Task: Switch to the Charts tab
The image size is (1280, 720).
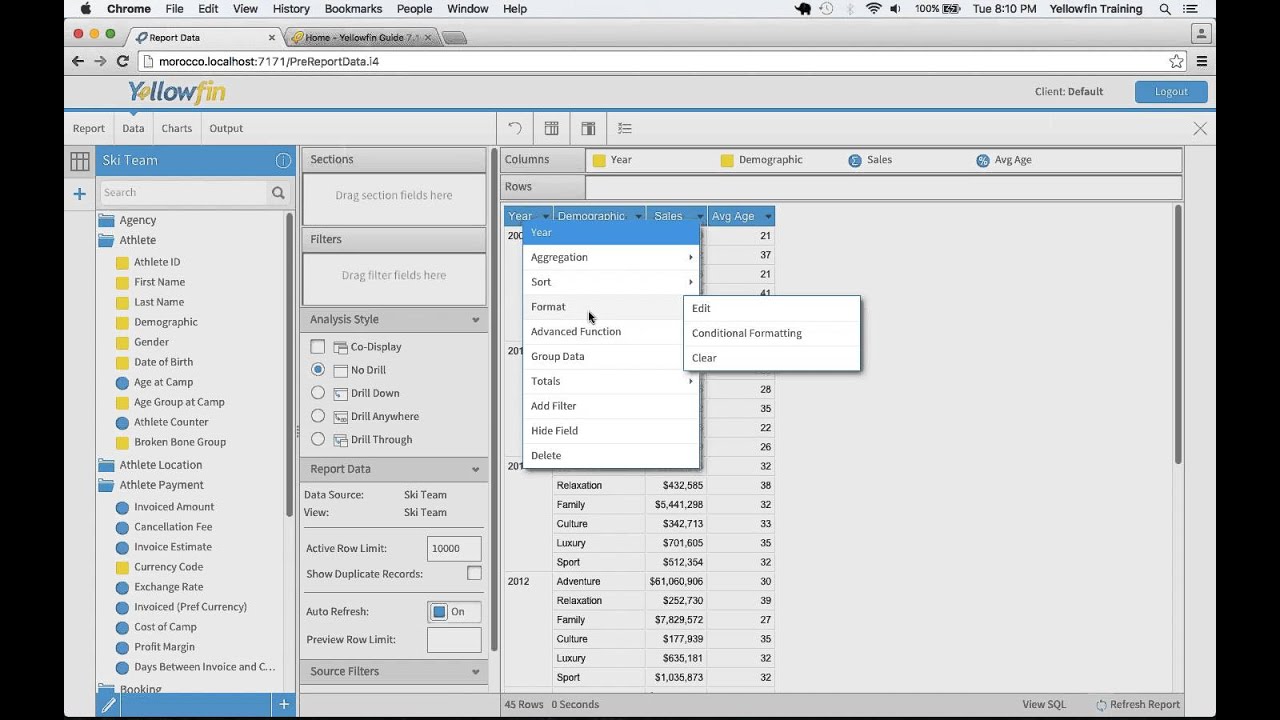Action: tap(177, 128)
